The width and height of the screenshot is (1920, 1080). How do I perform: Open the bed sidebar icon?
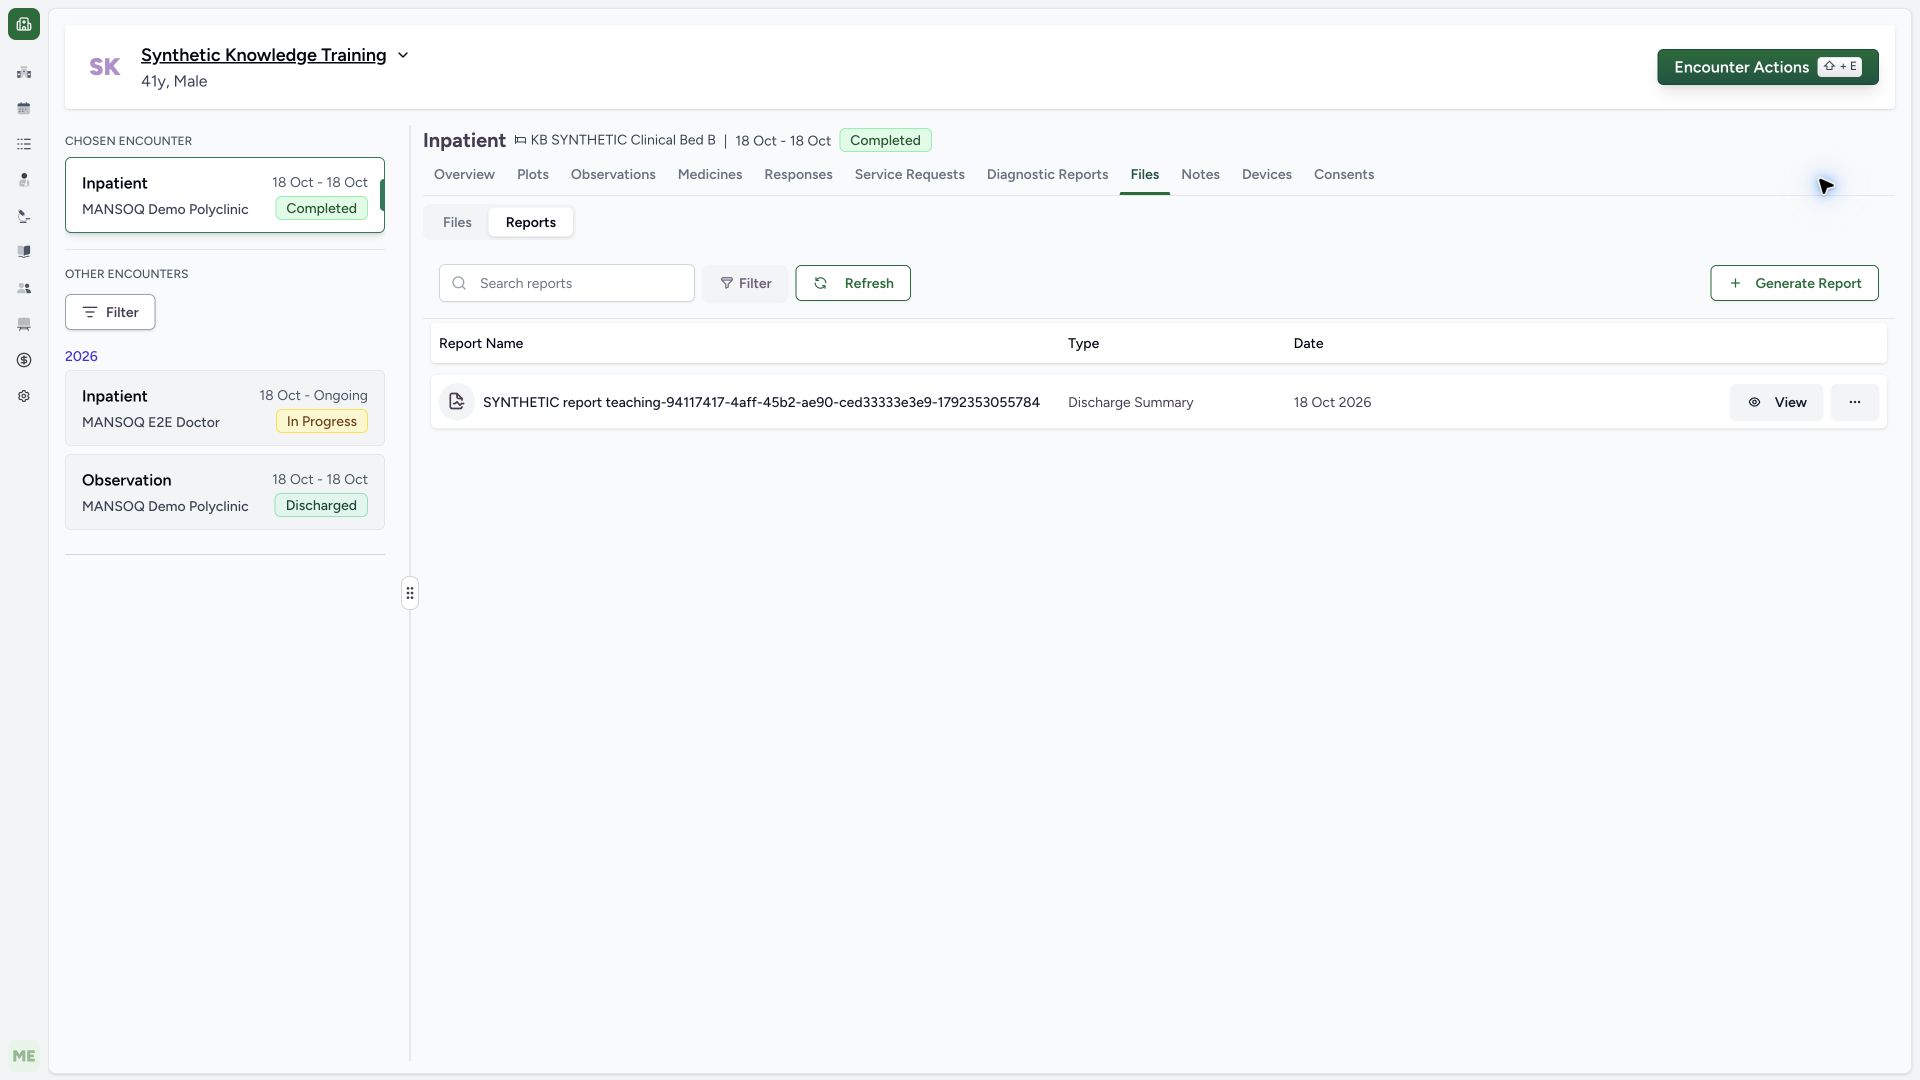click(24, 324)
